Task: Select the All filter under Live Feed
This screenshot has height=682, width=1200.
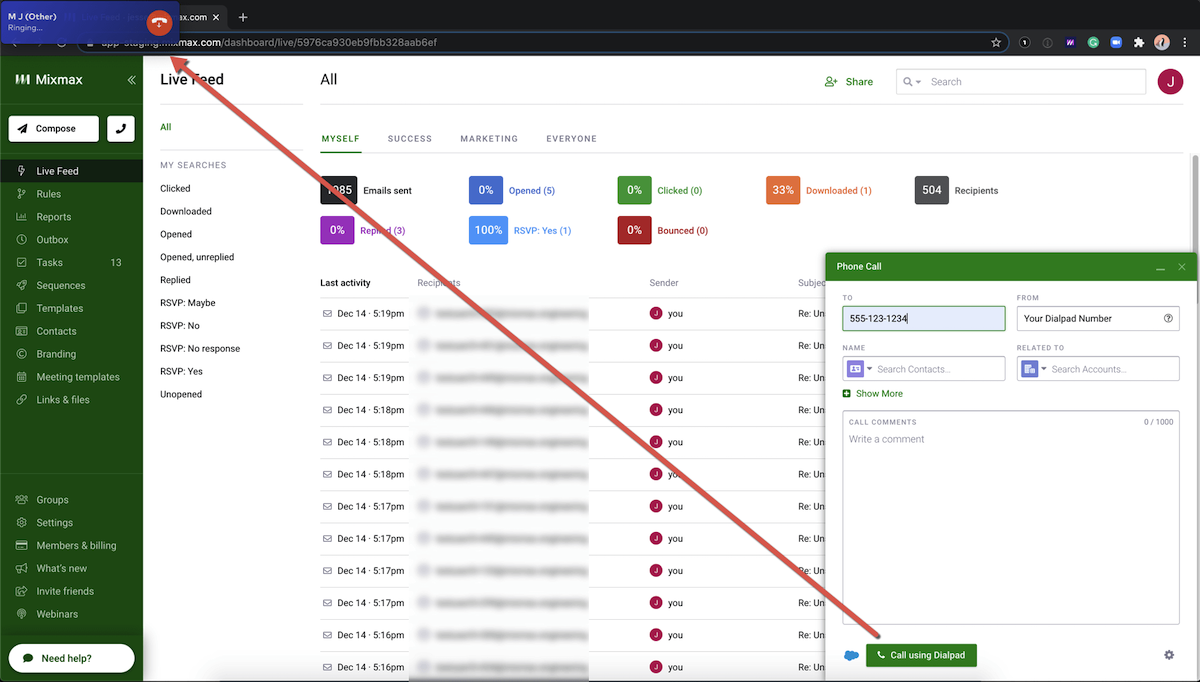Action: (x=166, y=127)
